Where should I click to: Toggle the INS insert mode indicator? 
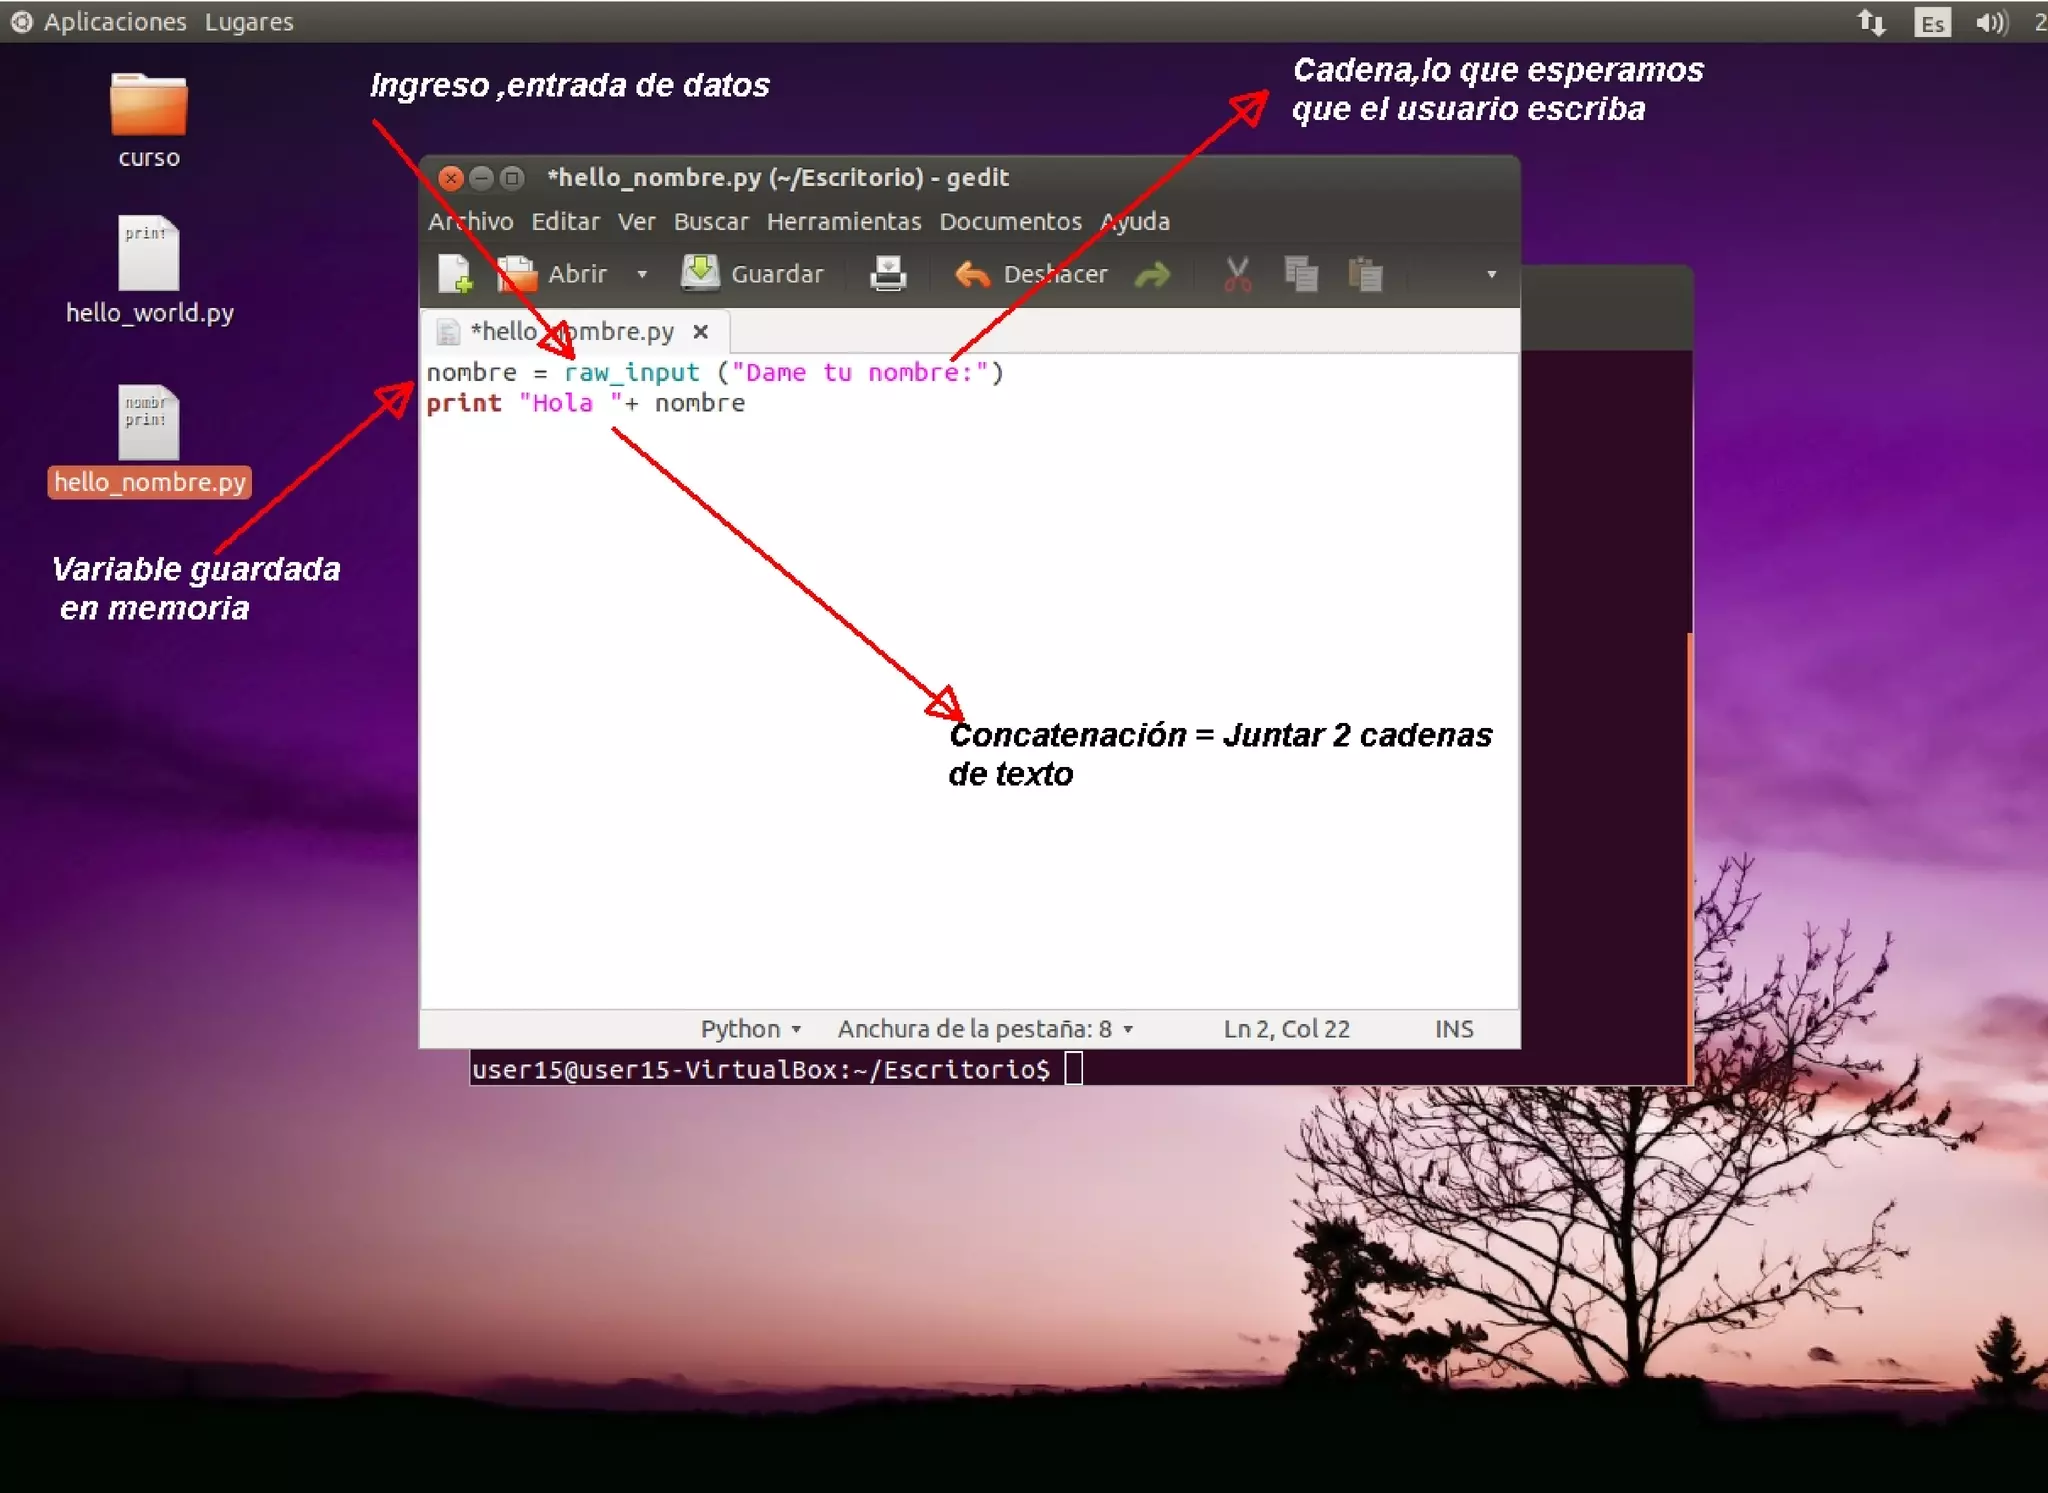coord(1454,1029)
